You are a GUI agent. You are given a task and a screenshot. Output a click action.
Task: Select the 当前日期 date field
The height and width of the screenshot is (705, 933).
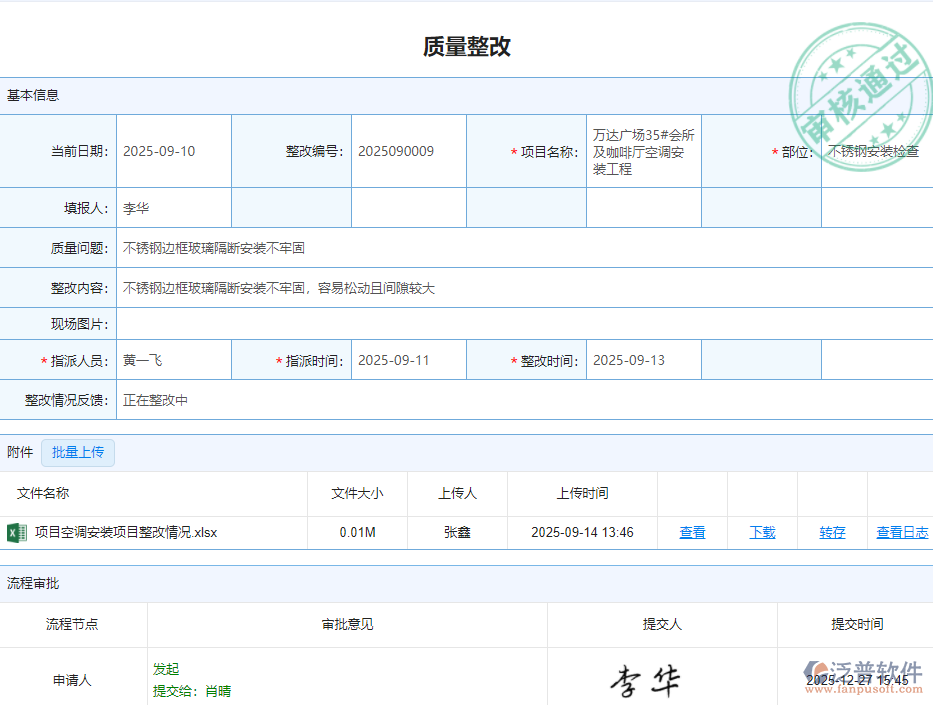tap(174, 150)
